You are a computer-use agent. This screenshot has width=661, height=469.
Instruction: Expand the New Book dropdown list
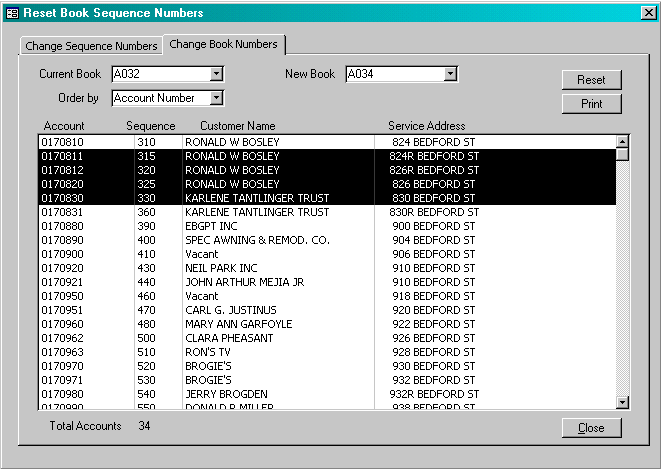click(451, 74)
